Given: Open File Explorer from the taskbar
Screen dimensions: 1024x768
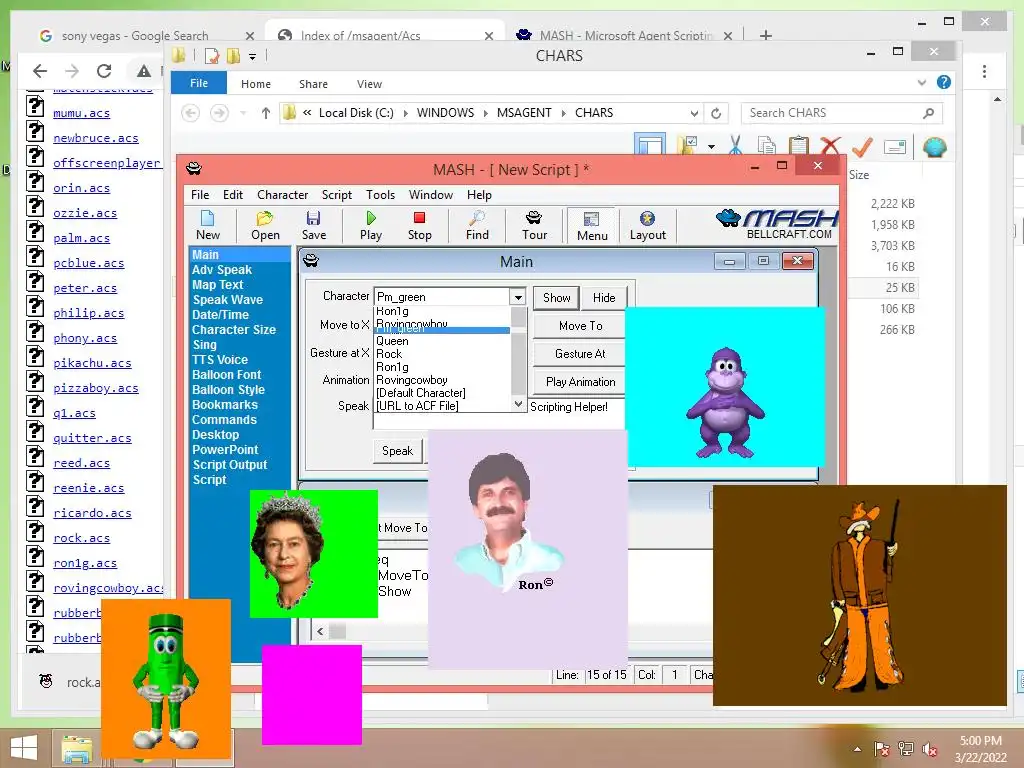Looking at the screenshot, I should tap(76, 748).
